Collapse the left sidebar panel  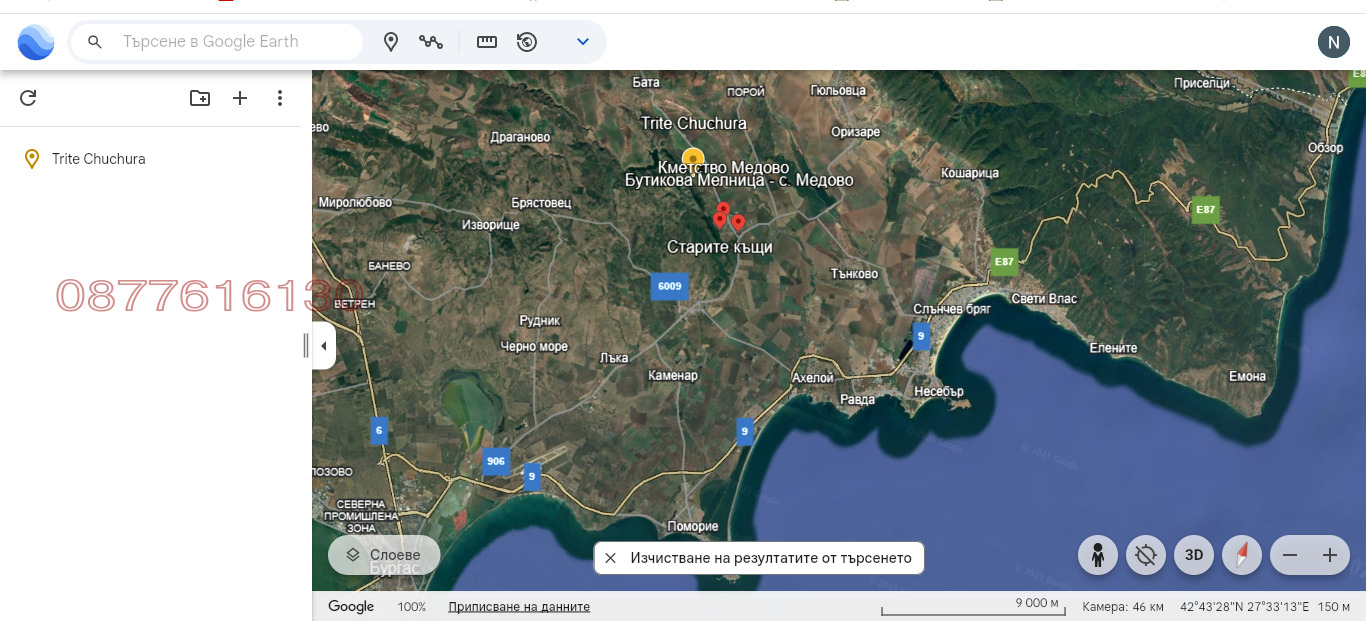tap(323, 345)
